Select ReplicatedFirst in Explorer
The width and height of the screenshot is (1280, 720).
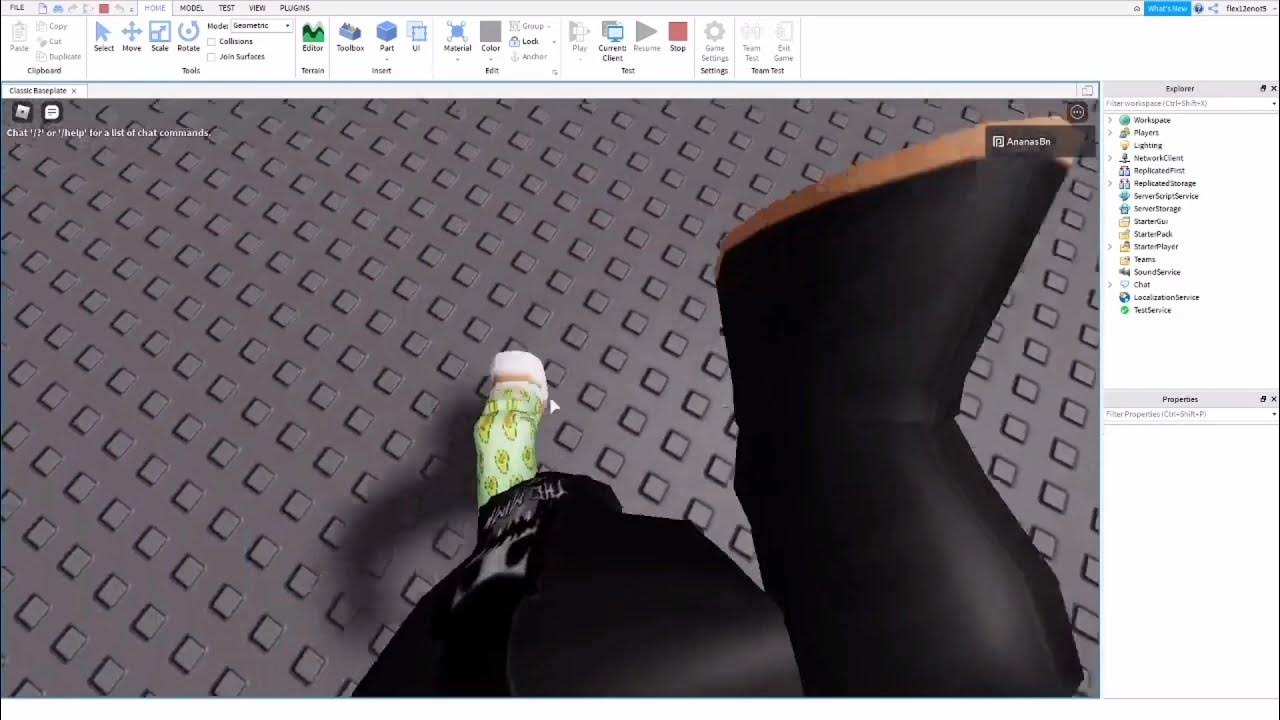(1159, 171)
